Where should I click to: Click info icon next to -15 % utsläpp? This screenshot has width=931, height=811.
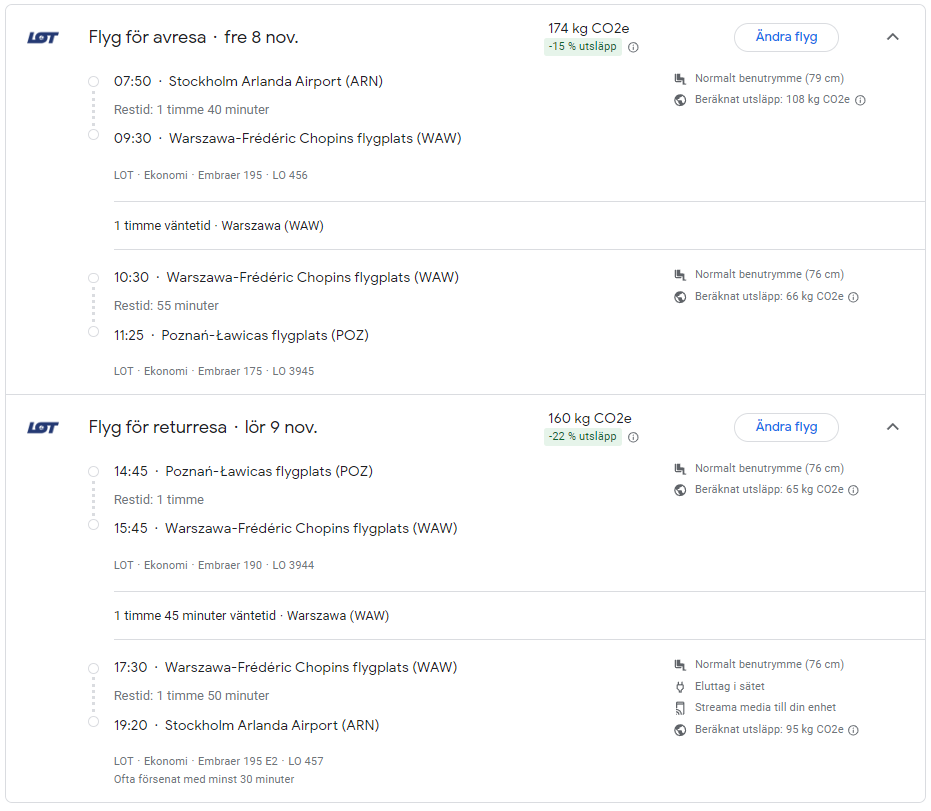(x=633, y=47)
